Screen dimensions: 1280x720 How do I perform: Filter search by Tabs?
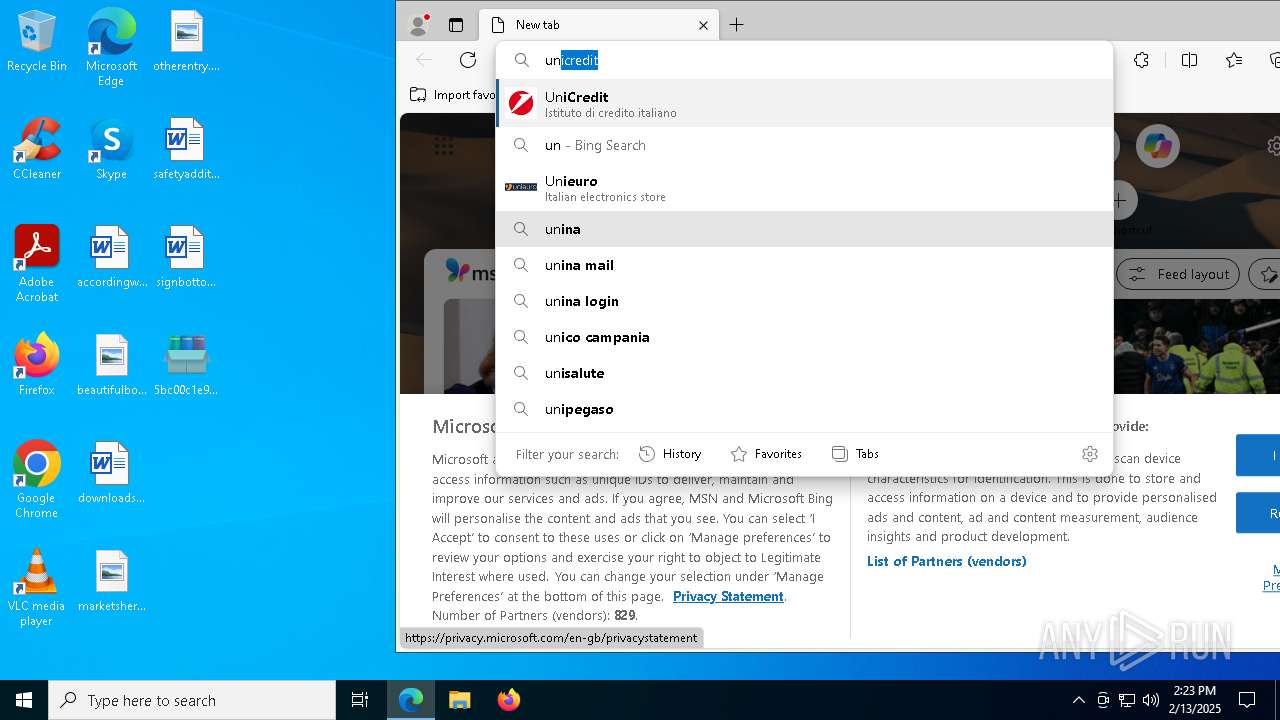(855, 454)
